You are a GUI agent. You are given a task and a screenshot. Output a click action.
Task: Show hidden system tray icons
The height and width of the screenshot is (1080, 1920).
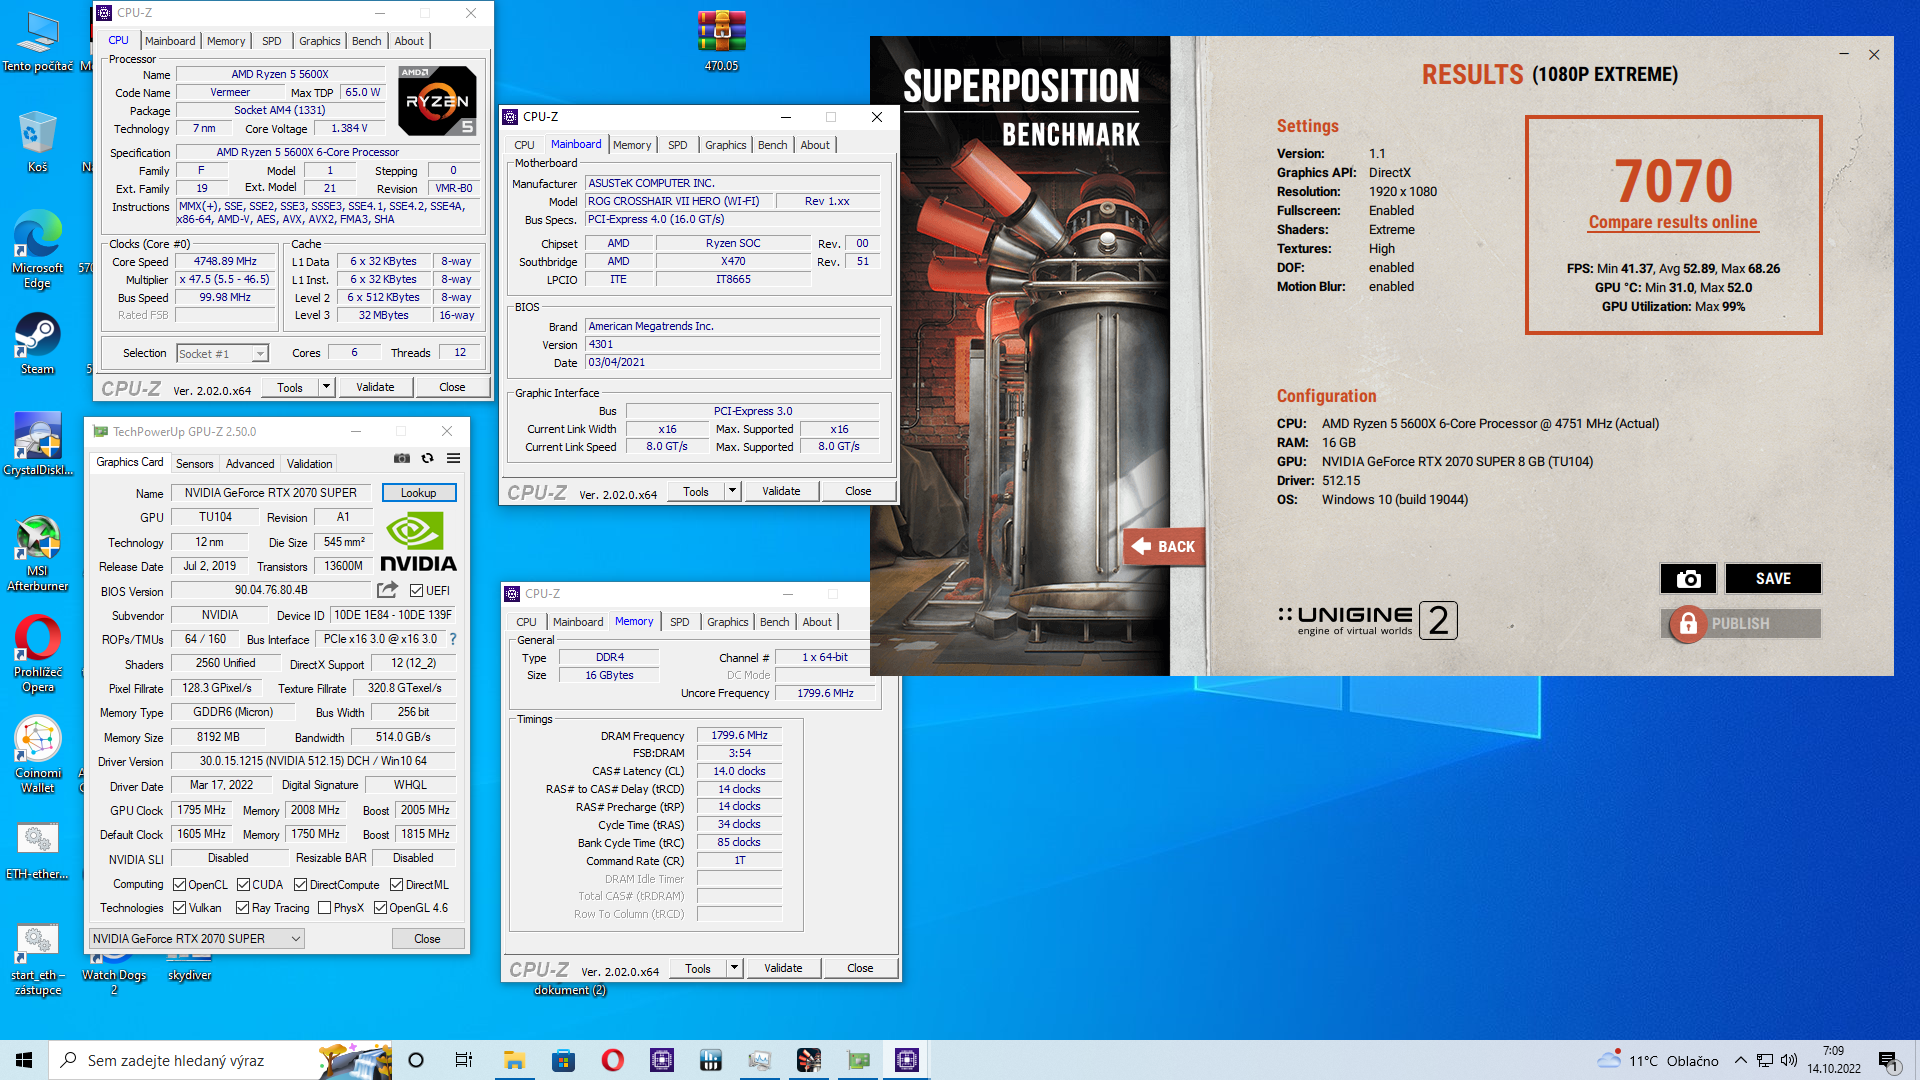(x=1741, y=1060)
